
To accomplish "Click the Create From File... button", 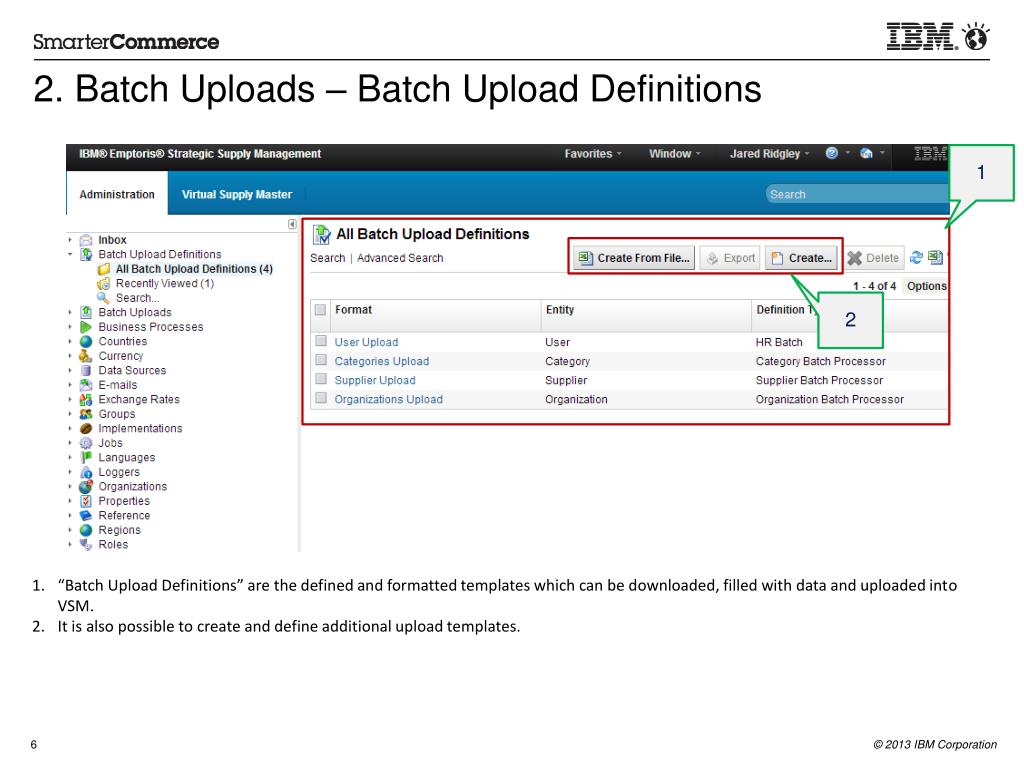I will (633, 258).
